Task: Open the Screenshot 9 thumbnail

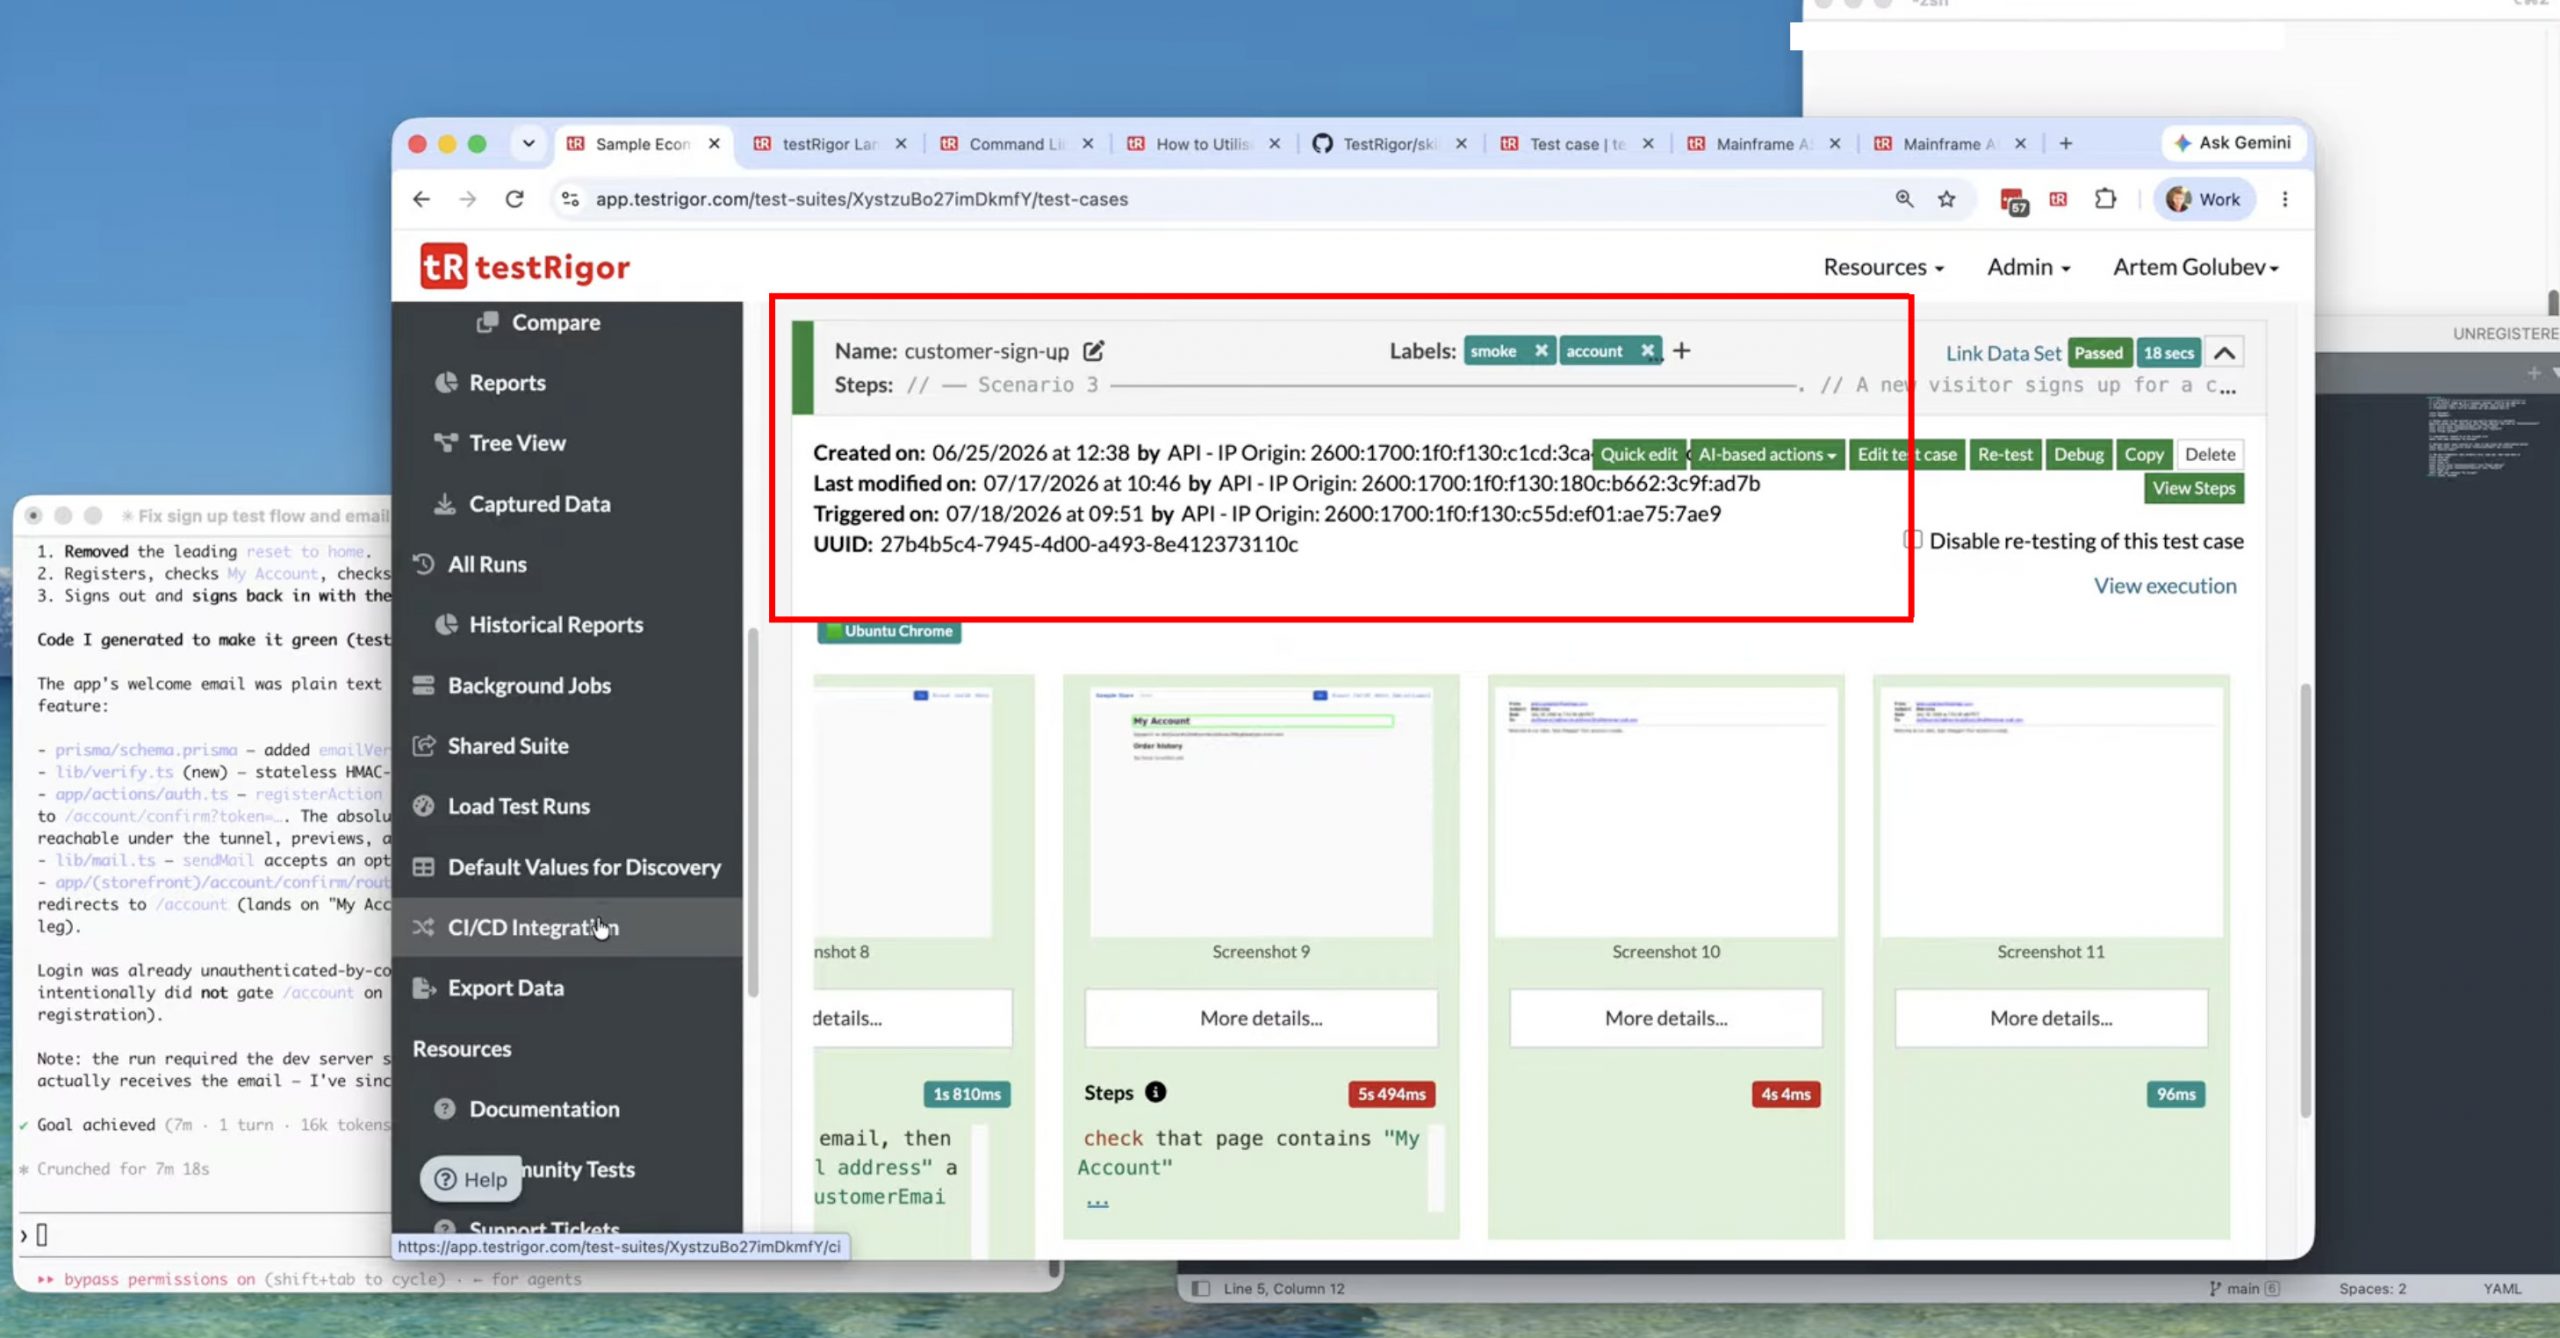Action: click(x=1261, y=811)
